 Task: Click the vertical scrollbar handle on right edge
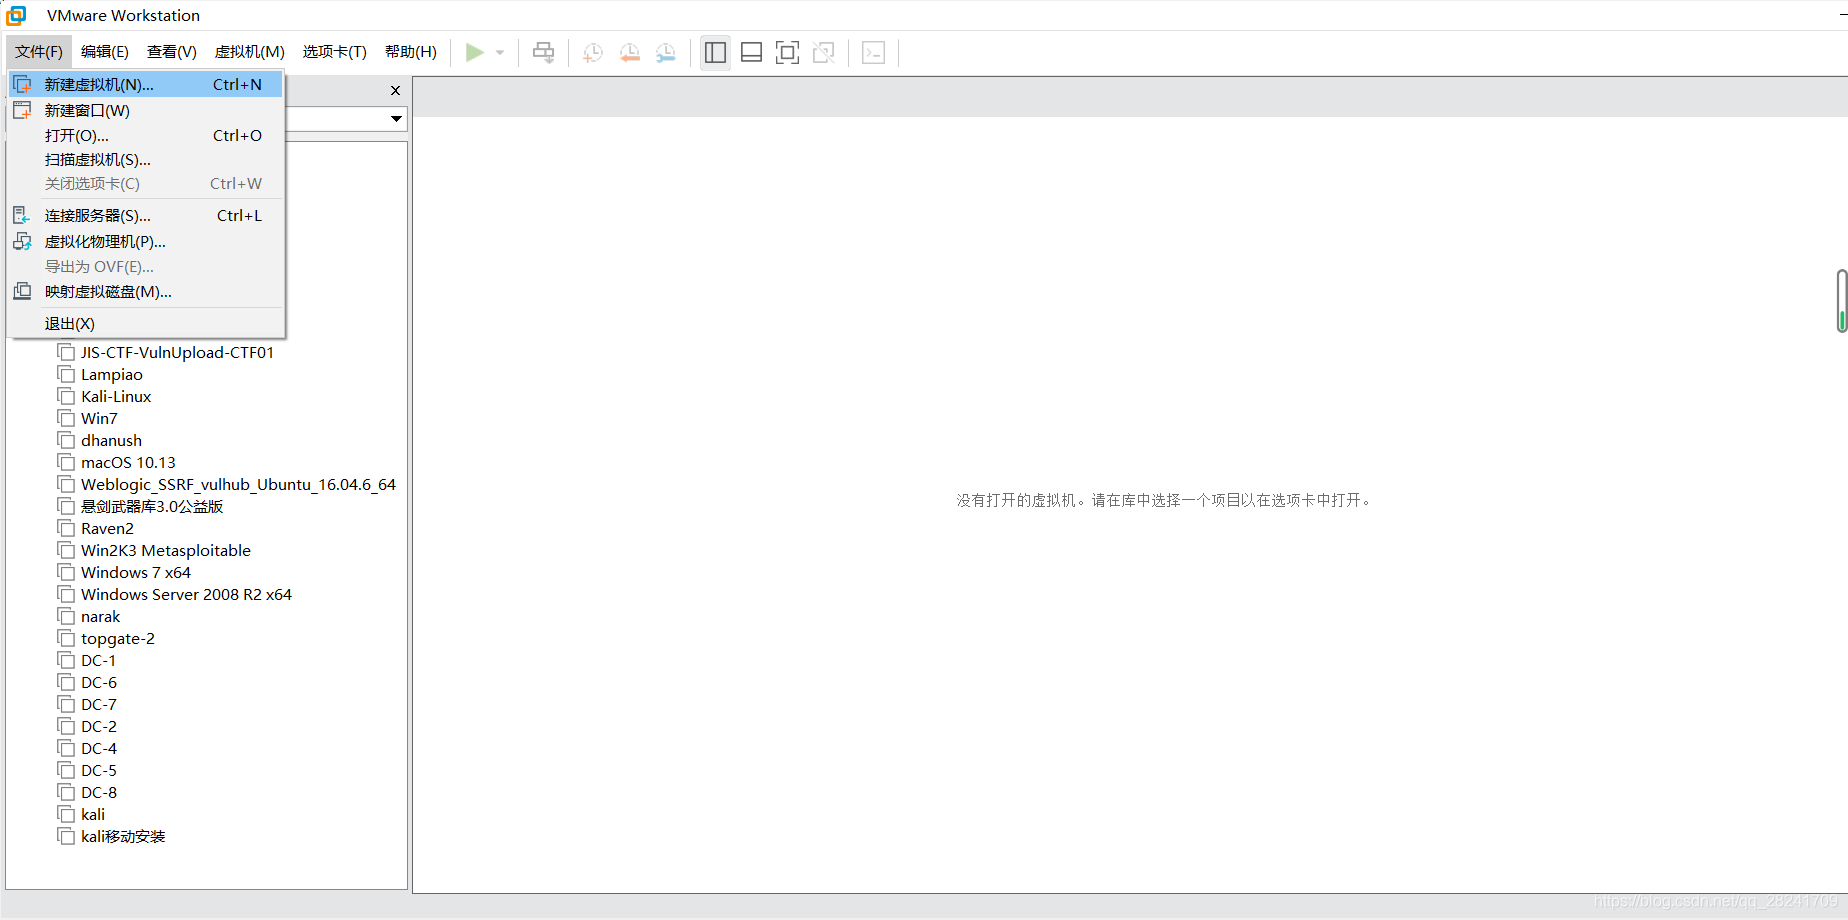tap(1841, 301)
